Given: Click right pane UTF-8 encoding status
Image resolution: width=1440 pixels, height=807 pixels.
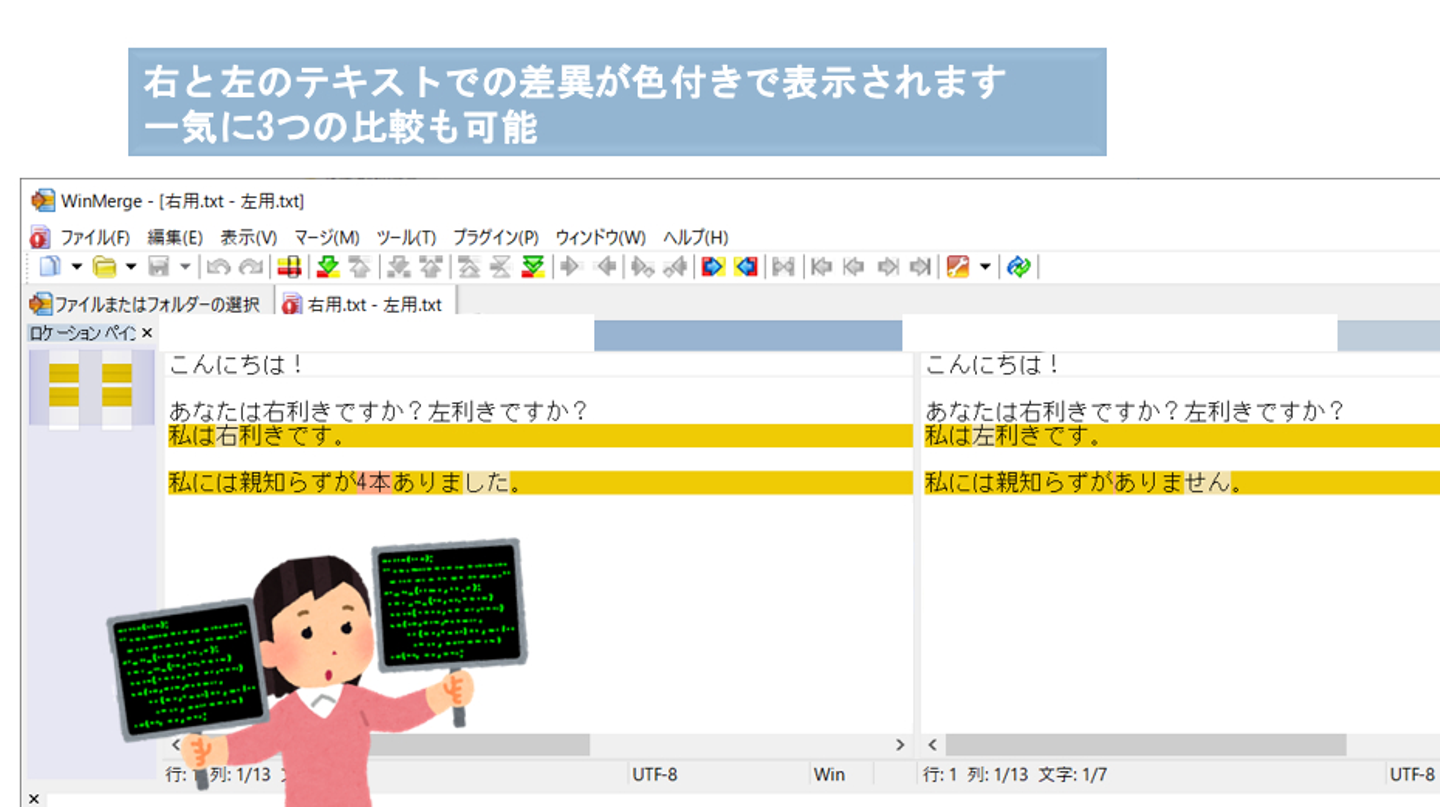Looking at the screenshot, I should (x=1412, y=774).
